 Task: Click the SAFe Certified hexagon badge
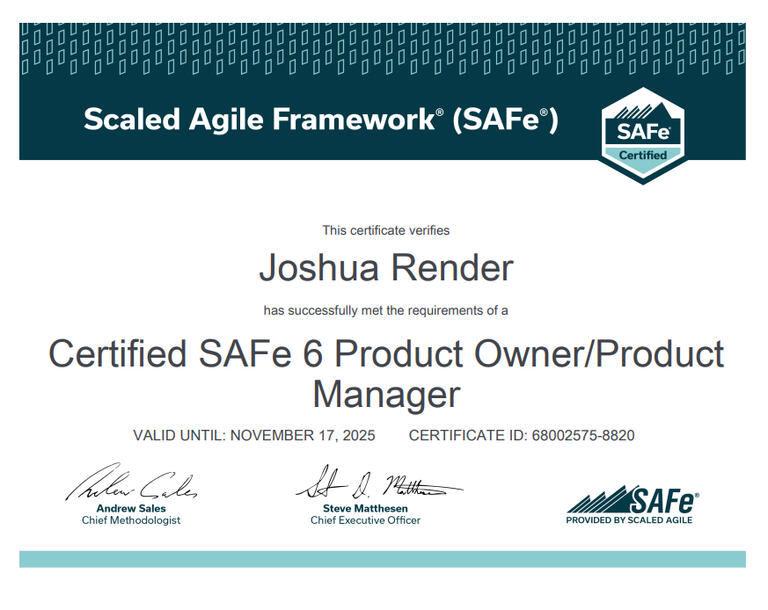(643, 136)
